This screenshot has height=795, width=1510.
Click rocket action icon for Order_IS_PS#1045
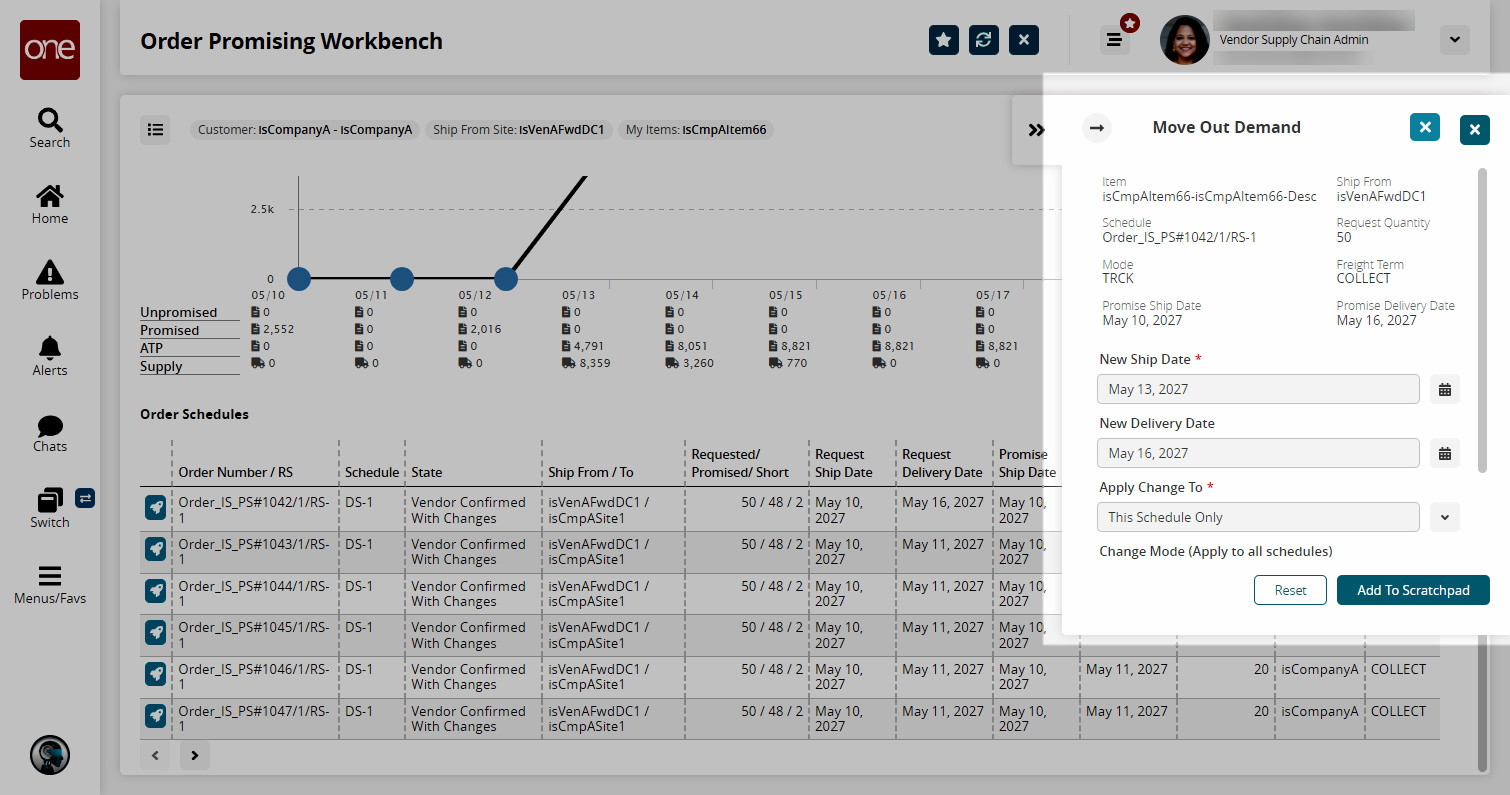pyautogui.click(x=155, y=632)
